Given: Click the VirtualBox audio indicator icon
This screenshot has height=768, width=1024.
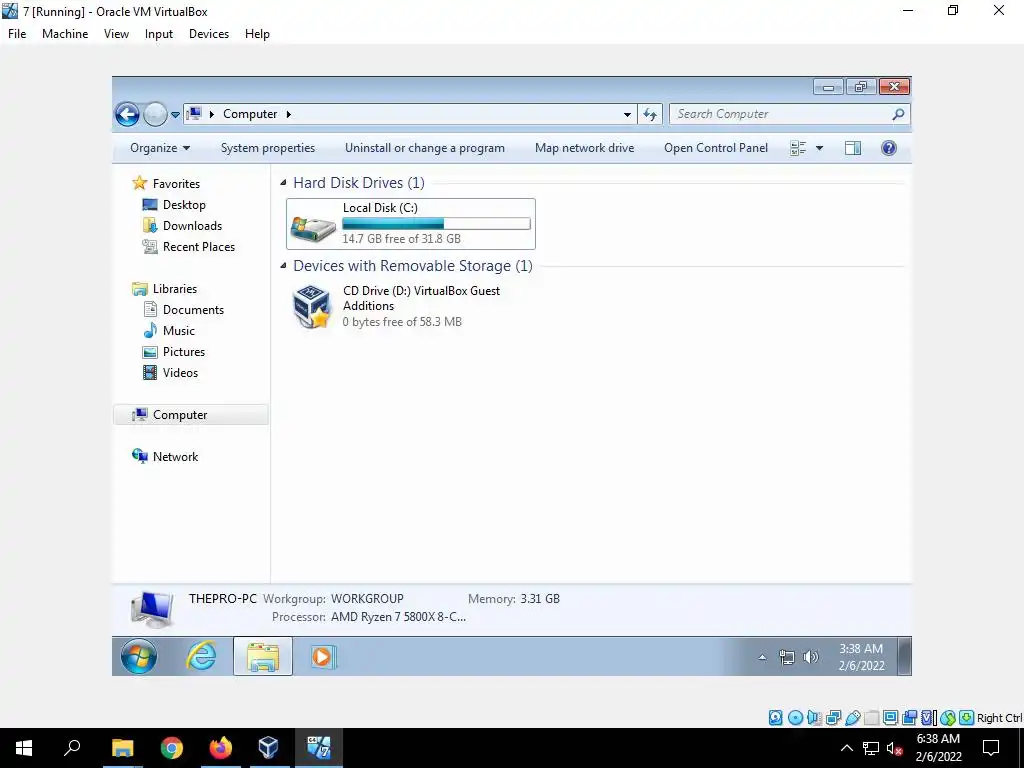Looking at the screenshot, I should click(x=814, y=718).
